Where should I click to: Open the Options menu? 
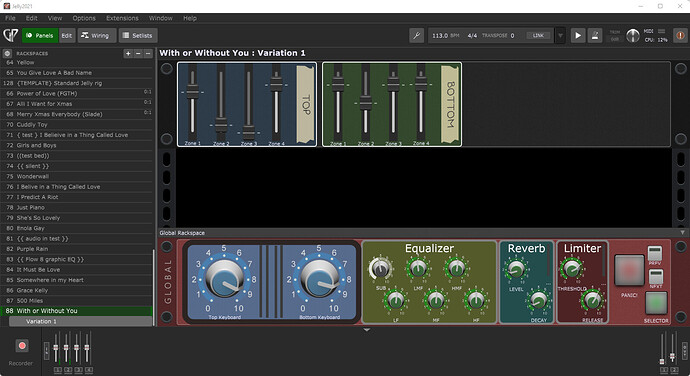(84, 18)
